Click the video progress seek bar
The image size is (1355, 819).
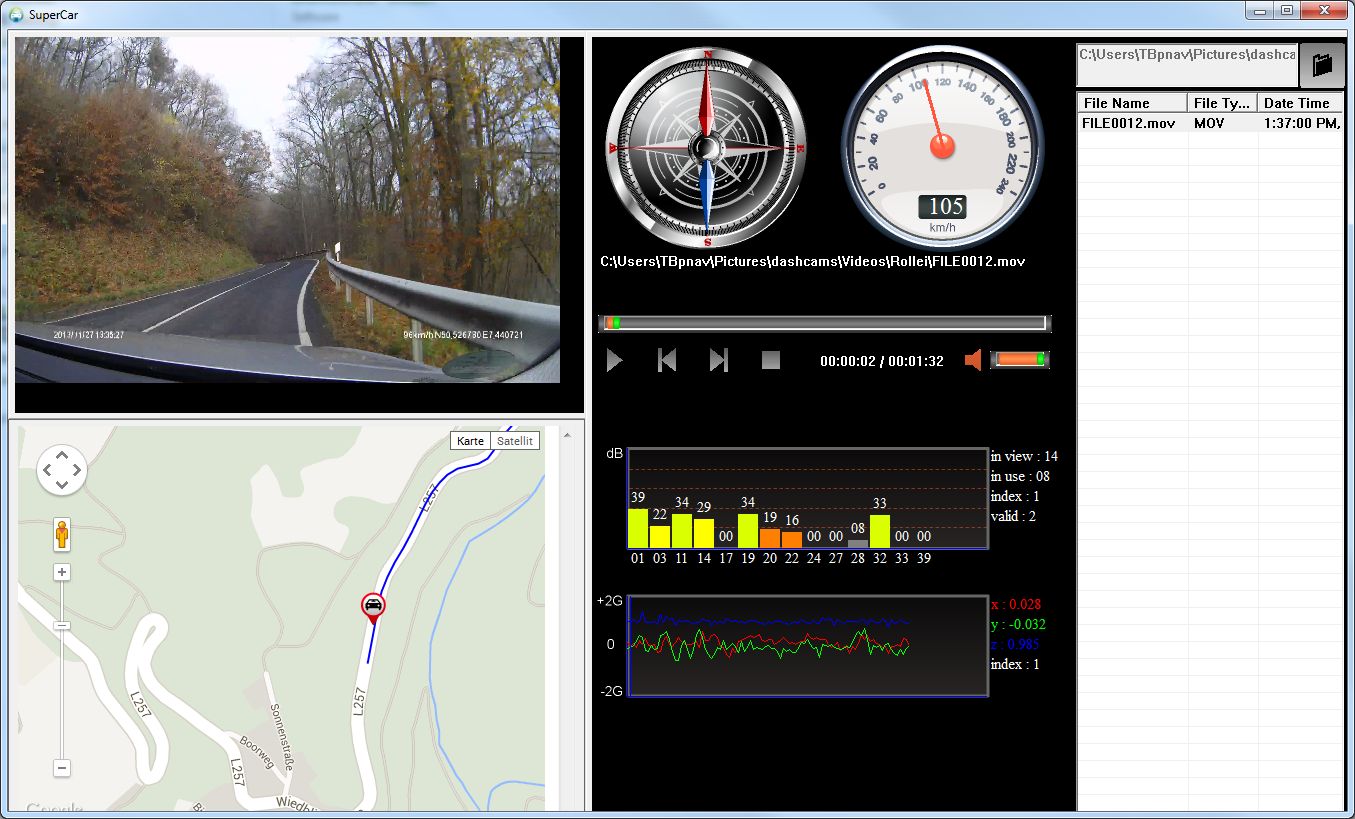click(x=824, y=323)
